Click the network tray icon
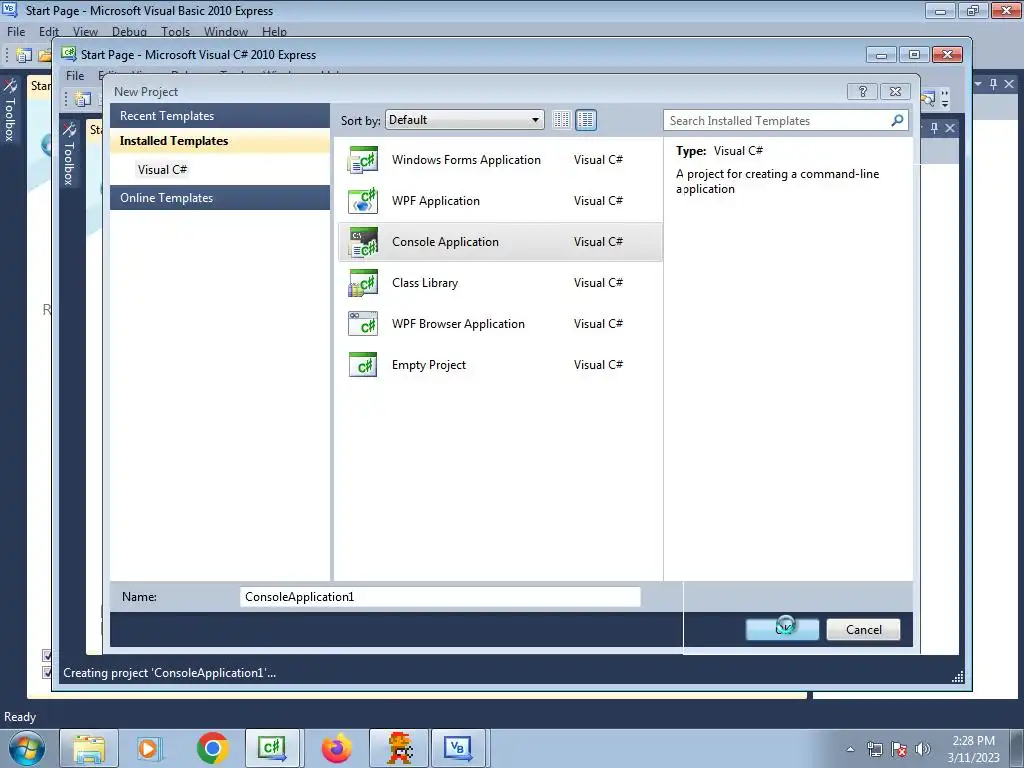 [874, 749]
